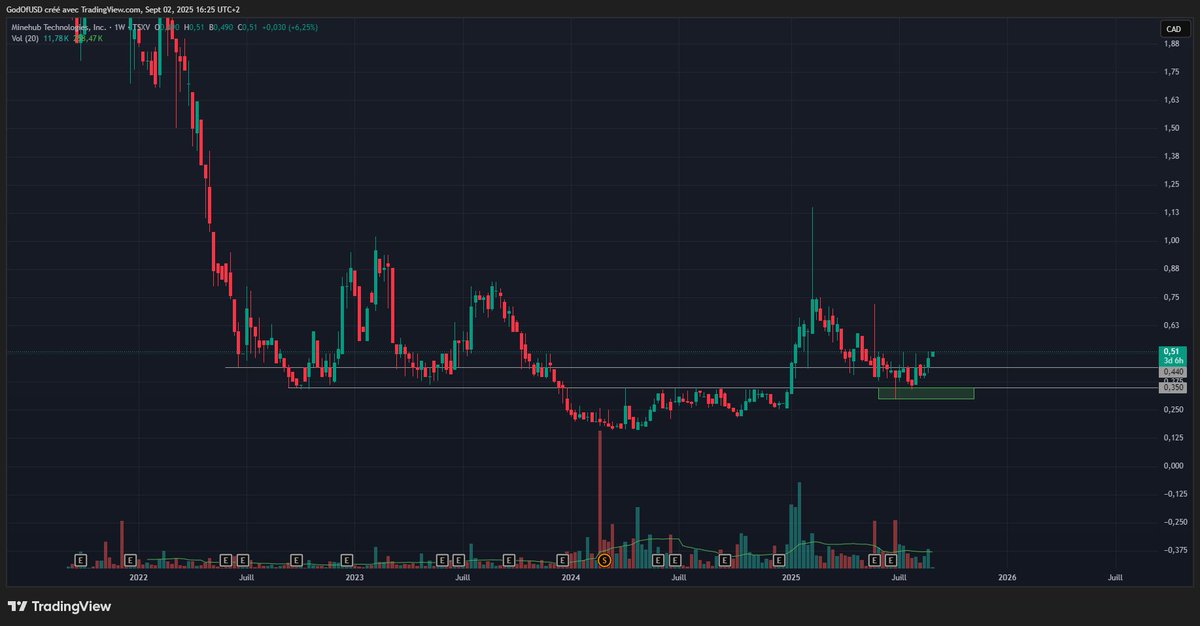The height and width of the screenshot is (626, 1200).
Task: Click the Vol (20) indicator legend
Action: [25, 38]
